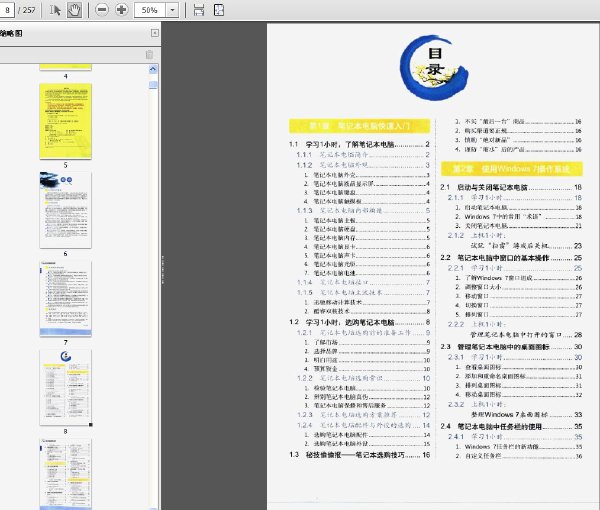Viewport: 600px width, 510px height.
Task: Click contents entry 1.1 学习1小时
Action: pos(359,145)
